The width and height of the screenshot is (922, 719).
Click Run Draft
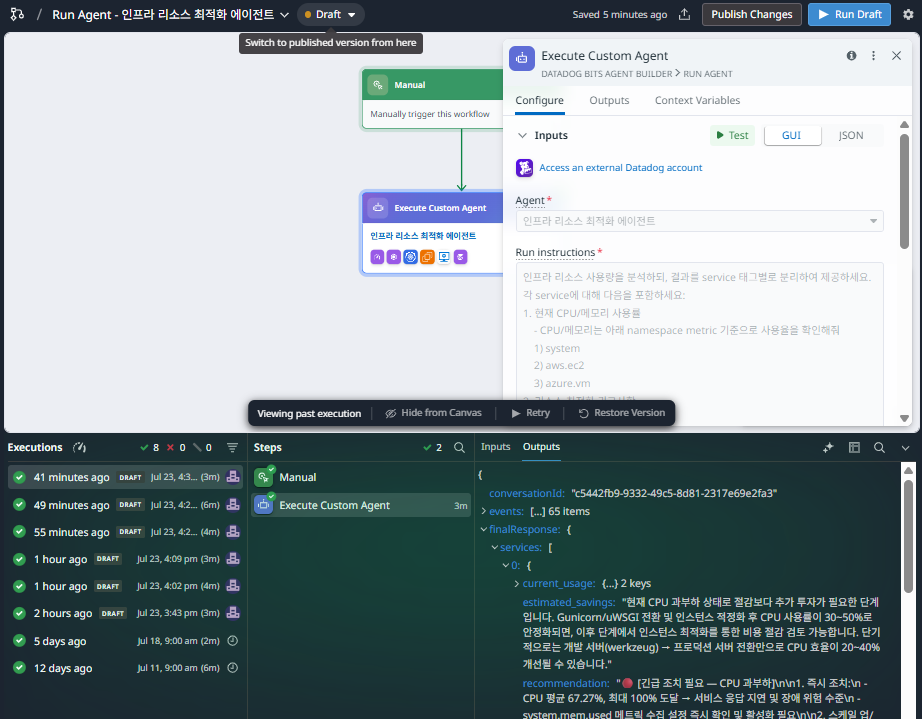pyautogui.click(x=849, y=14)
